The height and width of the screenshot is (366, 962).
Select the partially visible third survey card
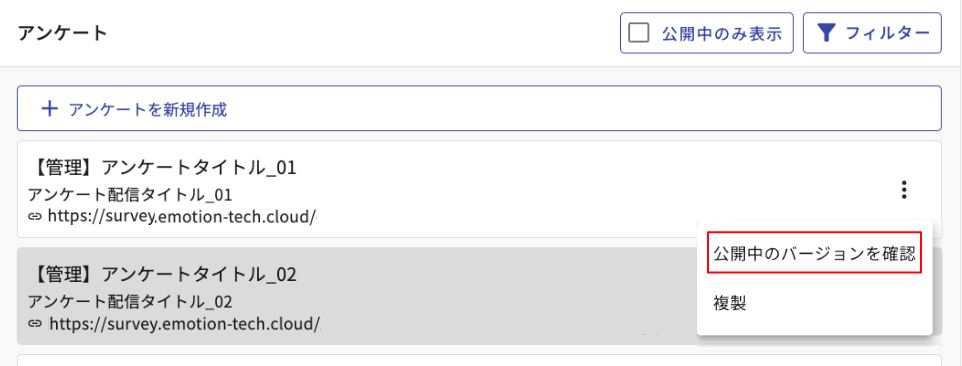click(479, 360)
